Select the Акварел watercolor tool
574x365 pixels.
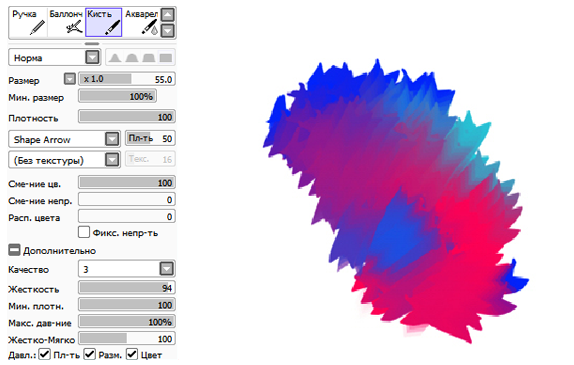[x=142, y=23]
